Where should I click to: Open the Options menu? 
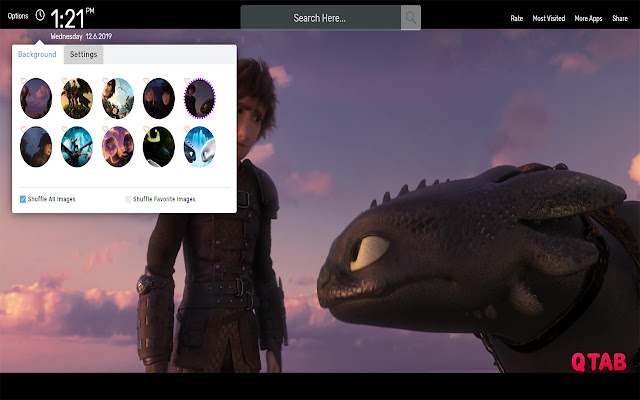(18, 16)
